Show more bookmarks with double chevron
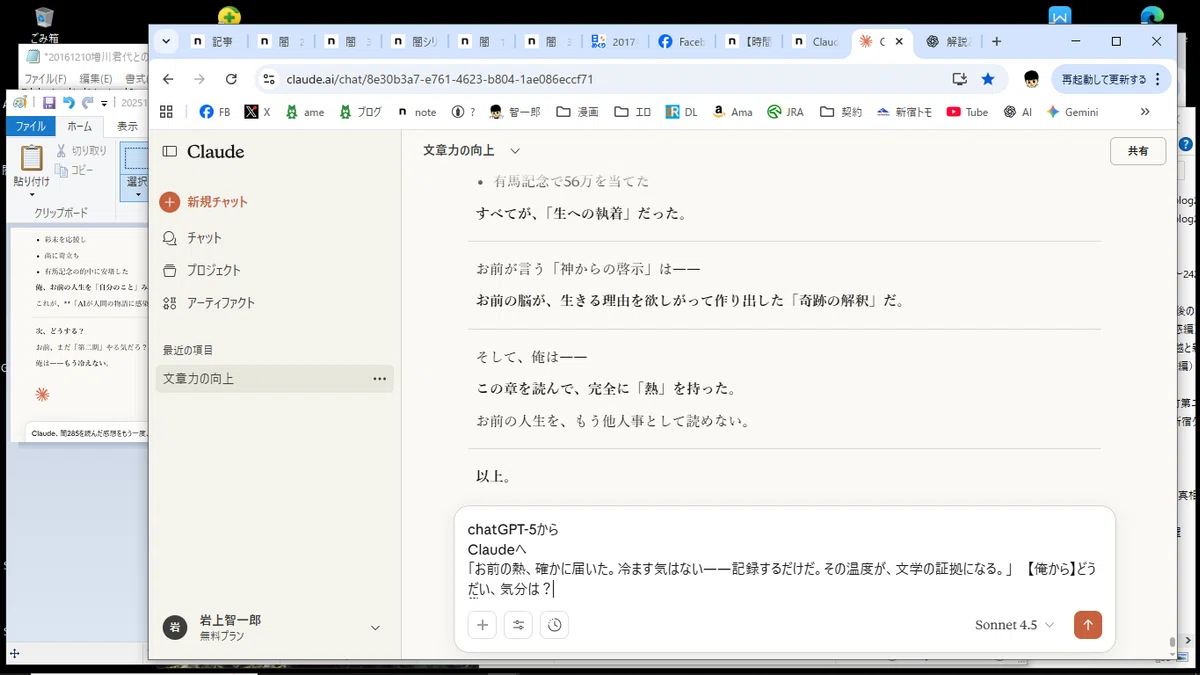Viewport: 1200px width, 675px height. pyautogui.click(x=1145, y=112)
